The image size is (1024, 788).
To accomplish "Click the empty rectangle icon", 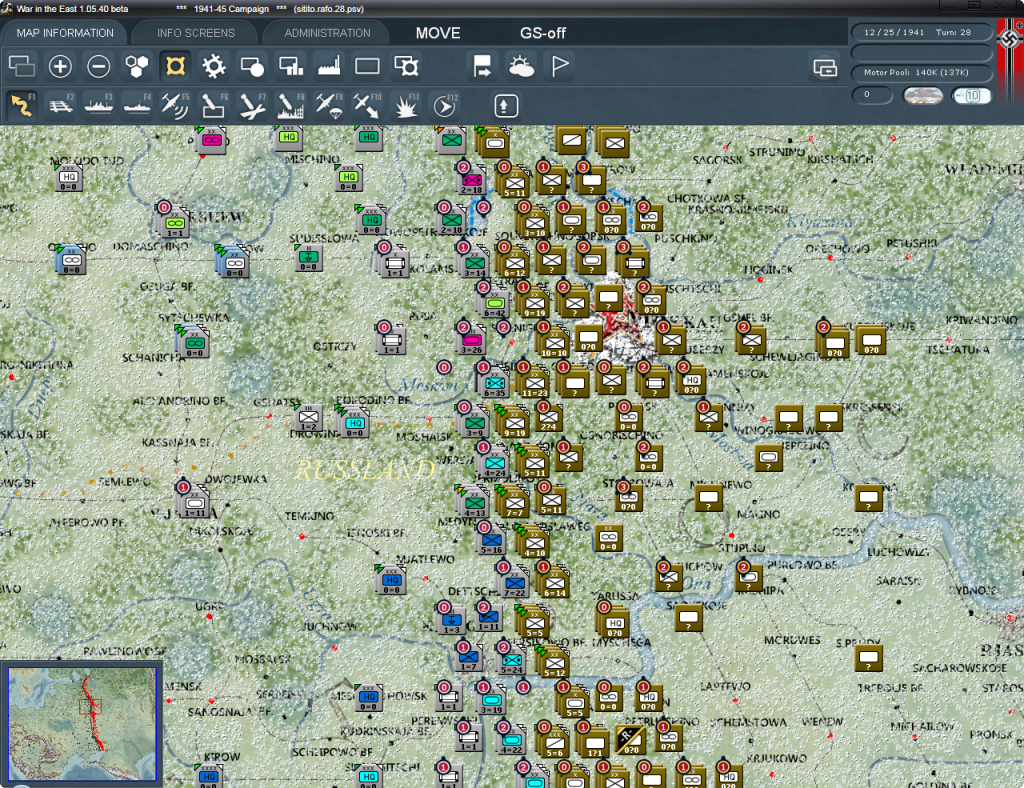I will [367, 66].
